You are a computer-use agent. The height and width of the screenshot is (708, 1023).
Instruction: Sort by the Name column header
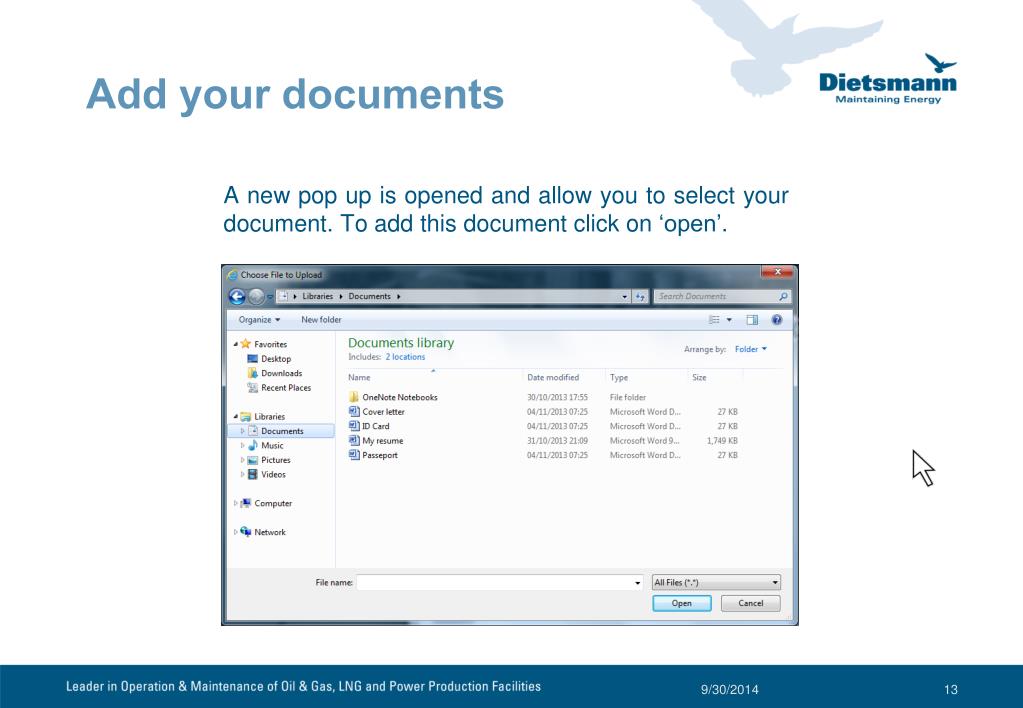pyautogui.click(x=359, y=377)
